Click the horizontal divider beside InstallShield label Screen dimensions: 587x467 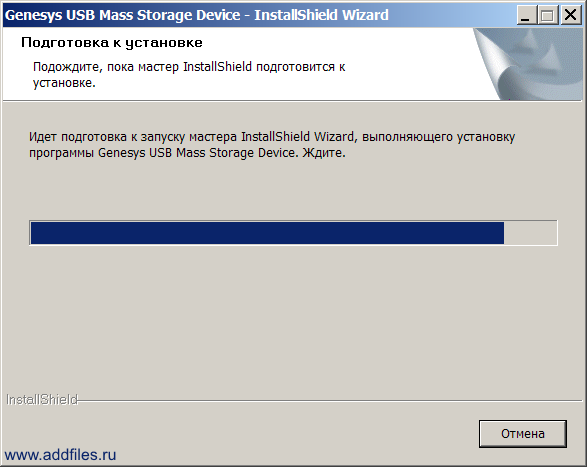point(330,401)
